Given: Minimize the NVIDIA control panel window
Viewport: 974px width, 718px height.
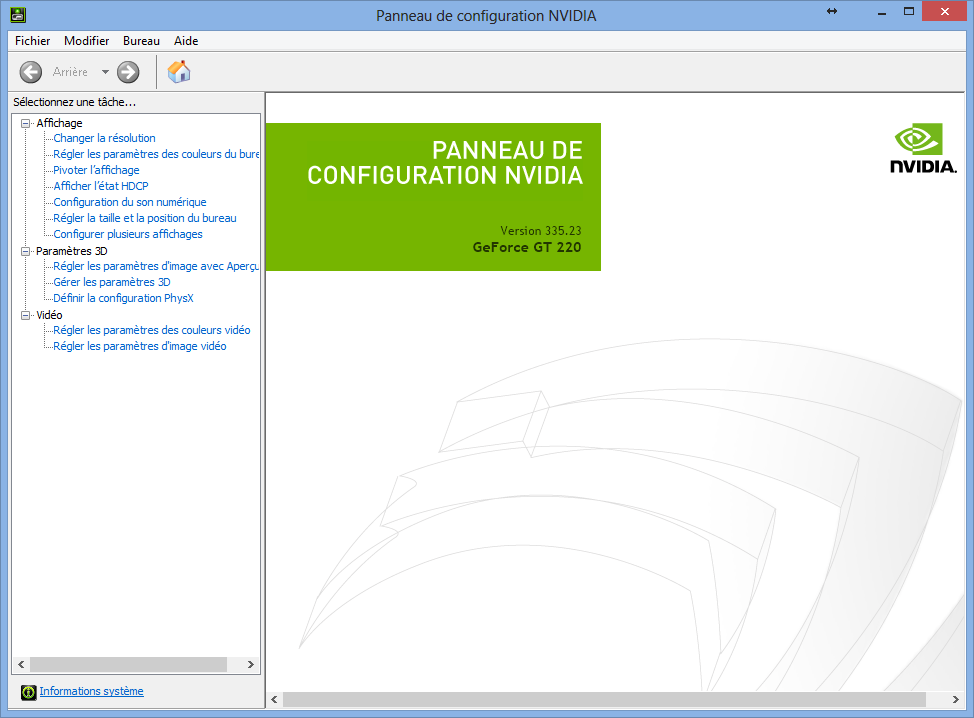Looking at the screenshot, I should 881,12.
